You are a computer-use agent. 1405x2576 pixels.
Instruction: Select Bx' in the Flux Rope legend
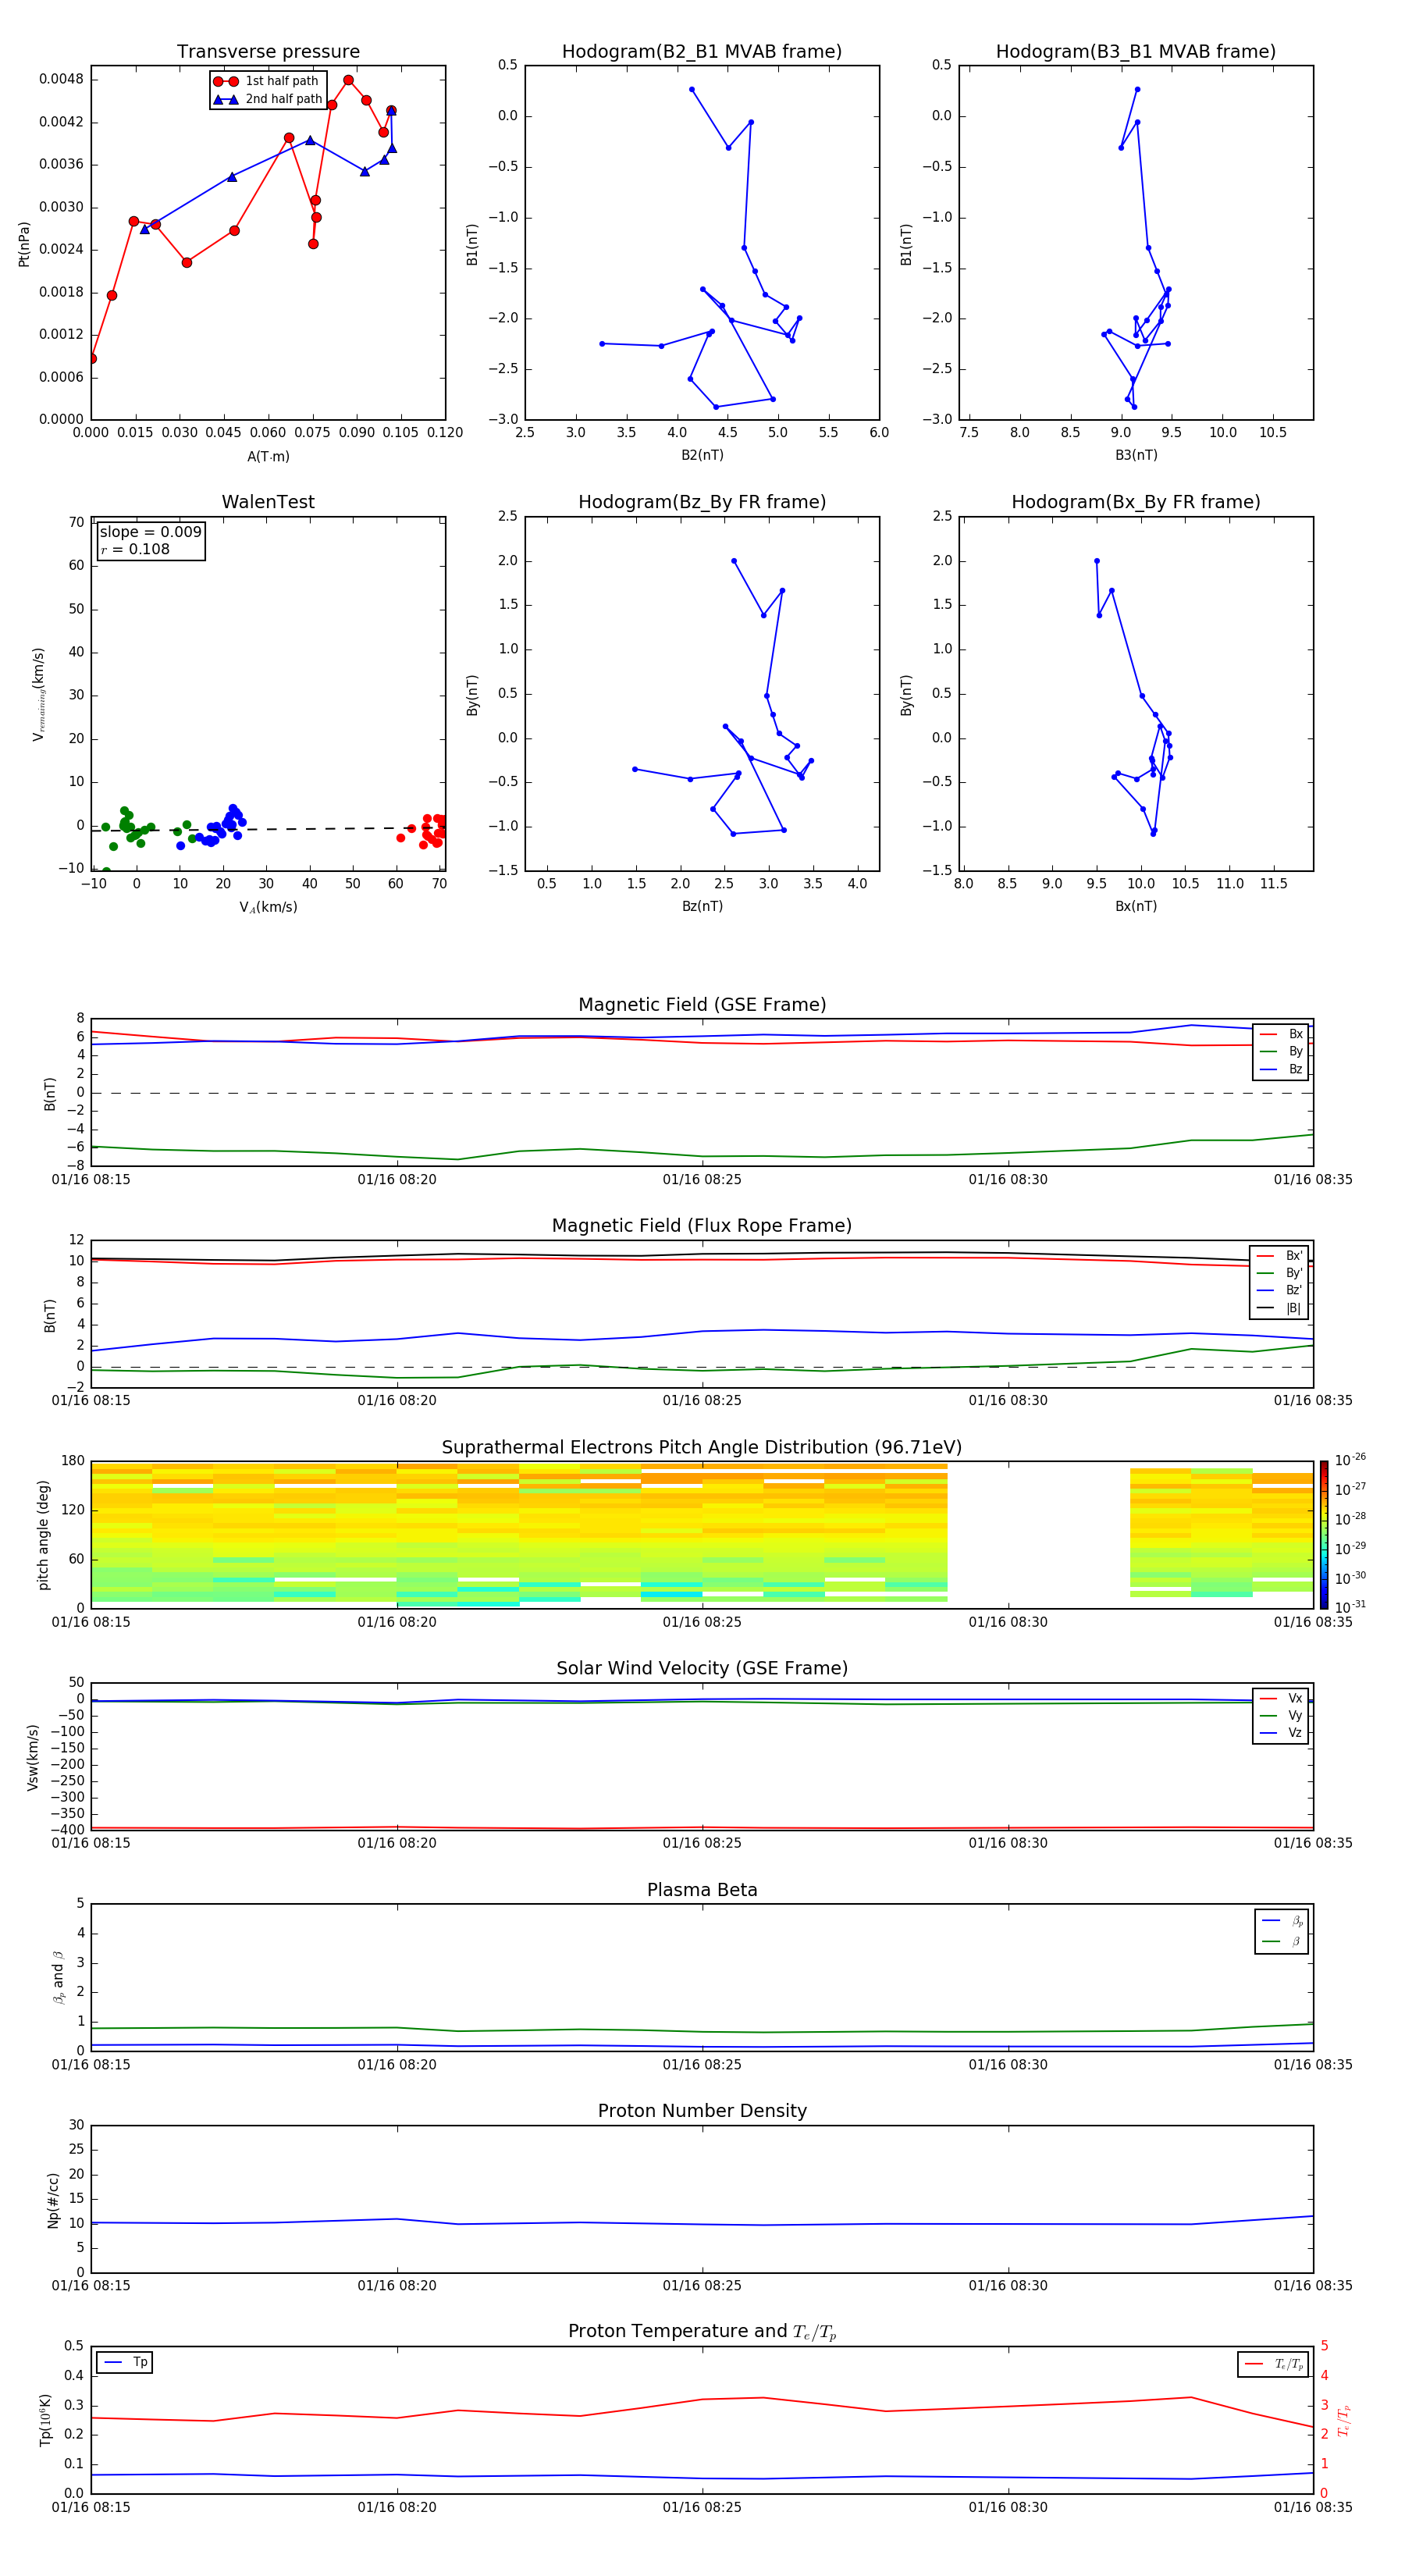tap(1280, 1256)
